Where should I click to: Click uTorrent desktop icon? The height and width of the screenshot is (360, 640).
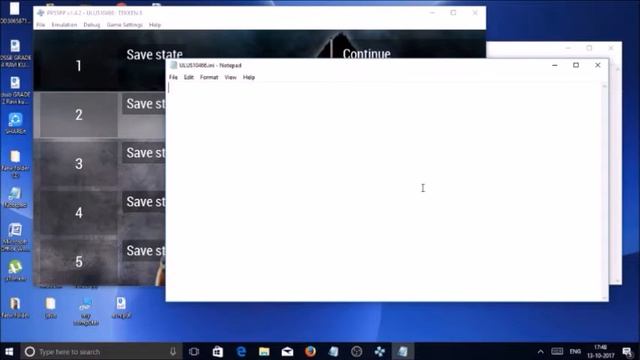coord(16,270)
